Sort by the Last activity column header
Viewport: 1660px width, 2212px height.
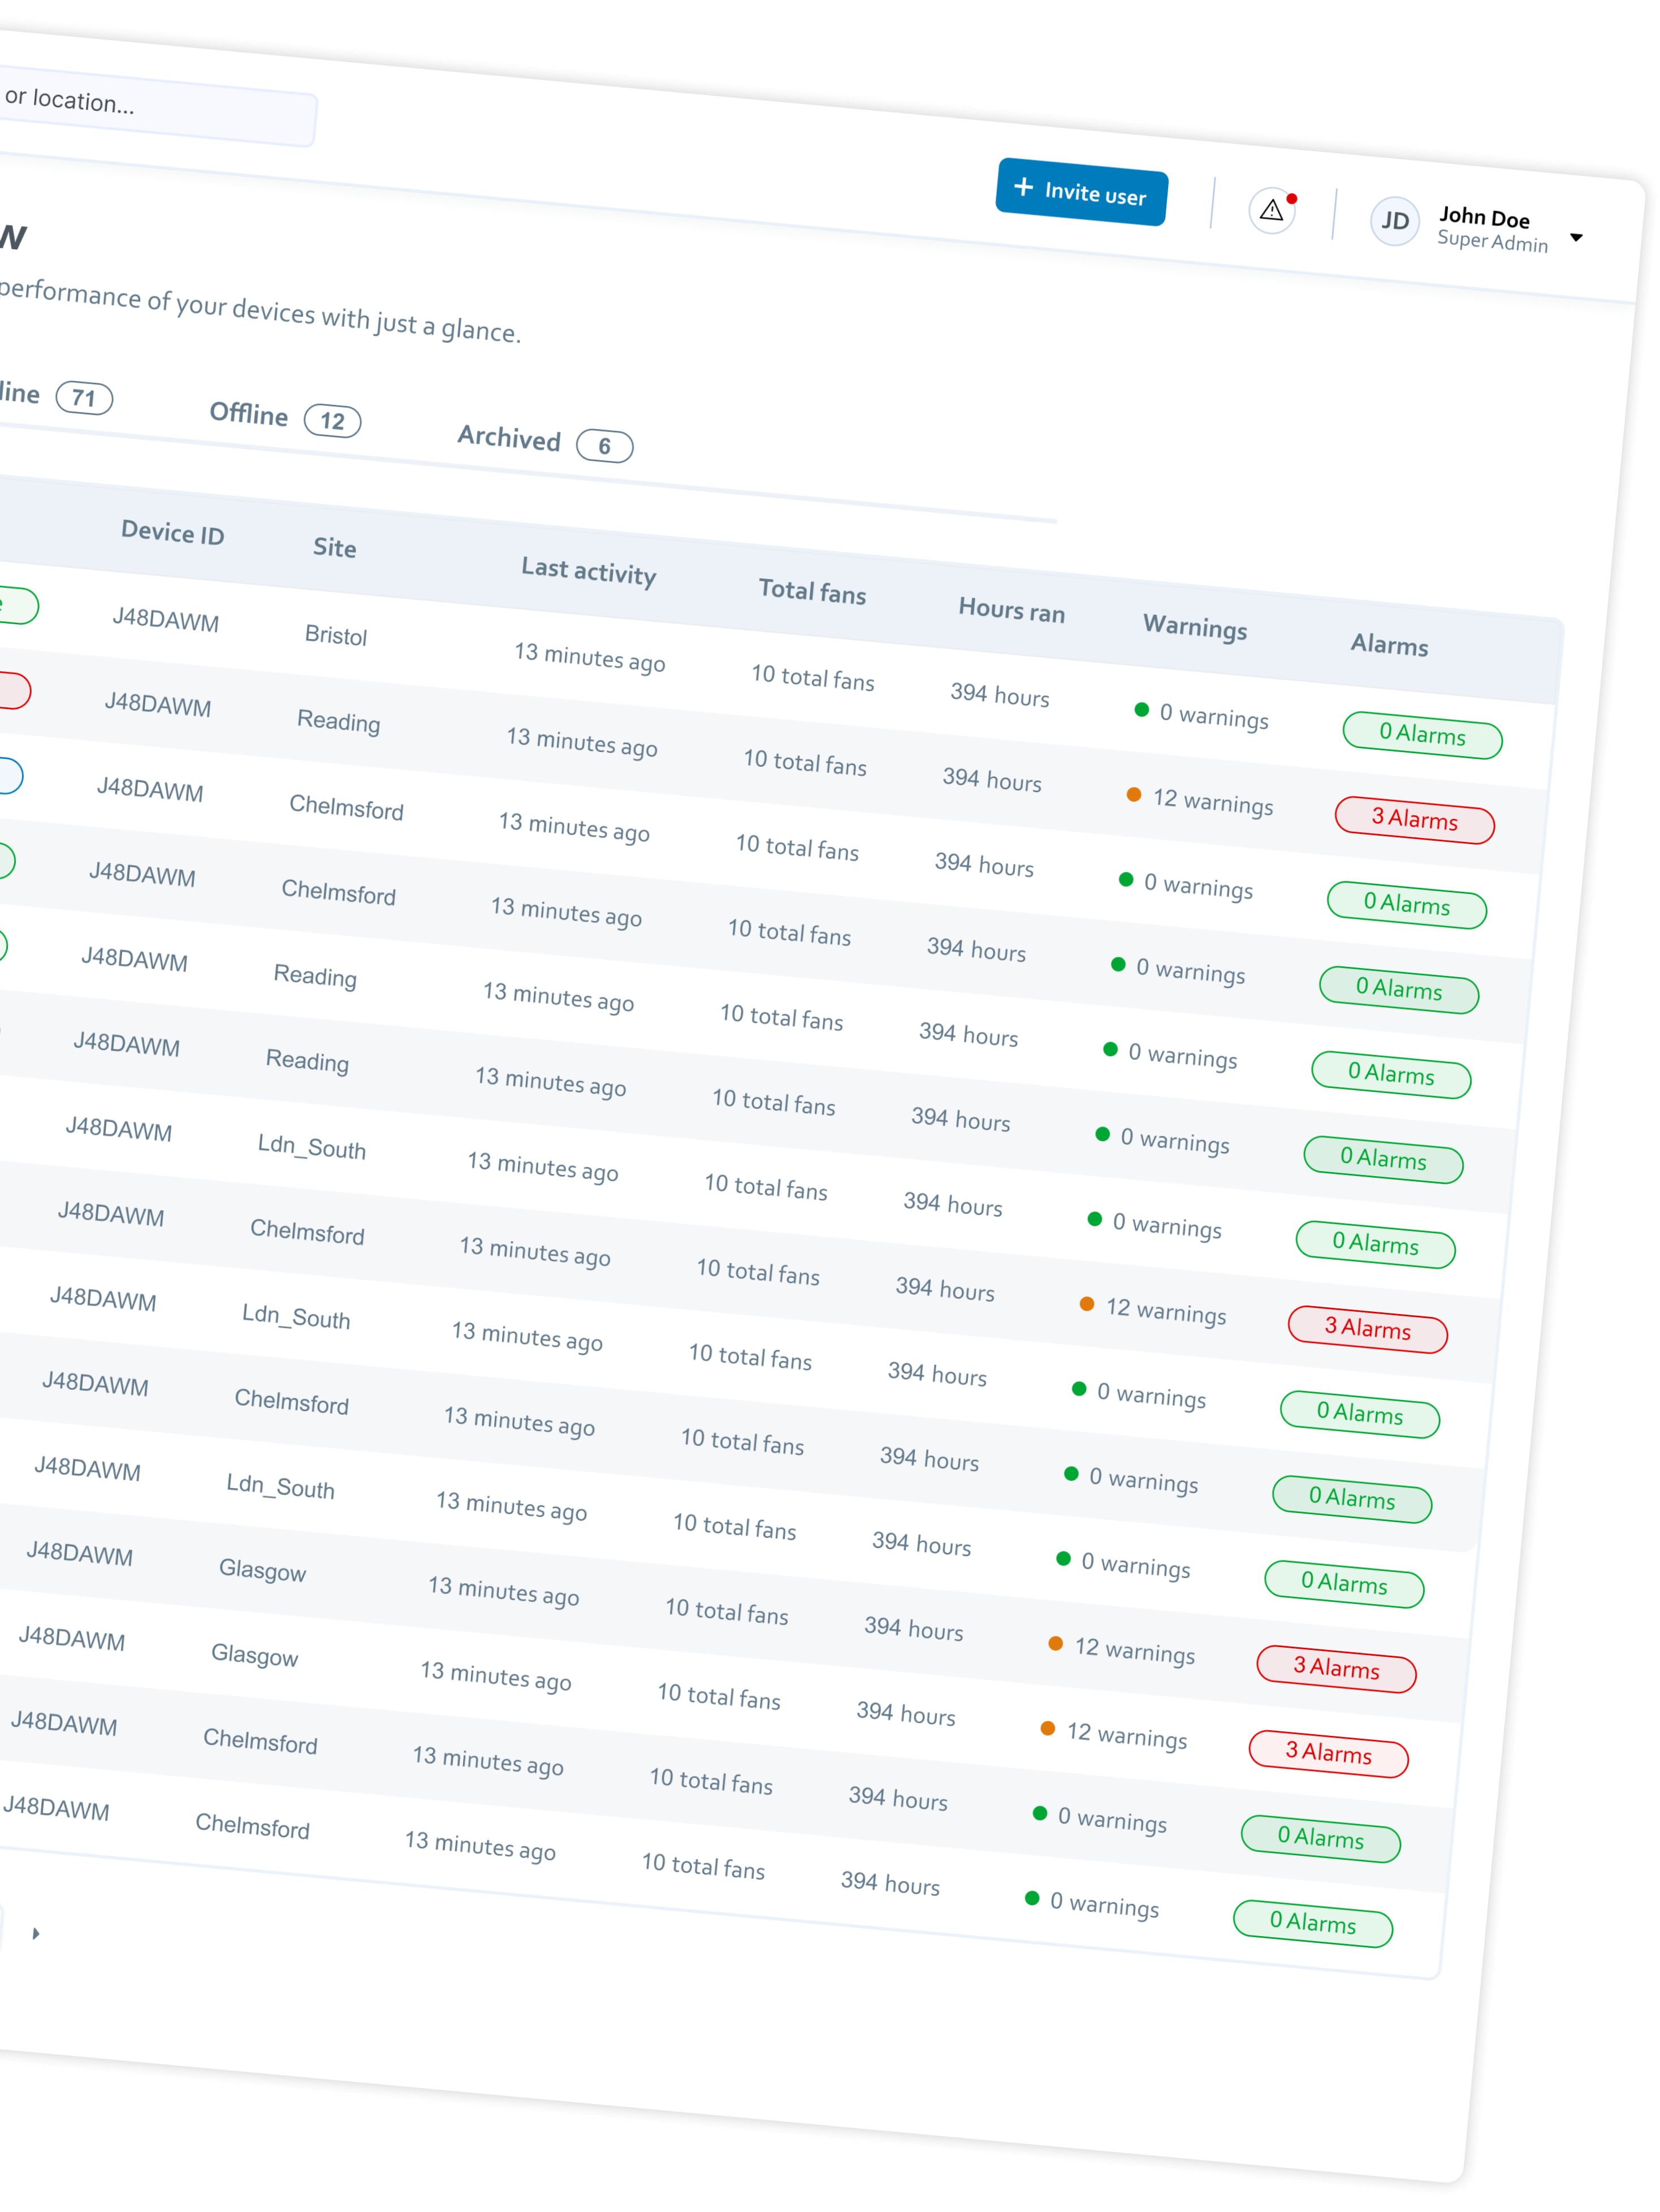point(588,571)
